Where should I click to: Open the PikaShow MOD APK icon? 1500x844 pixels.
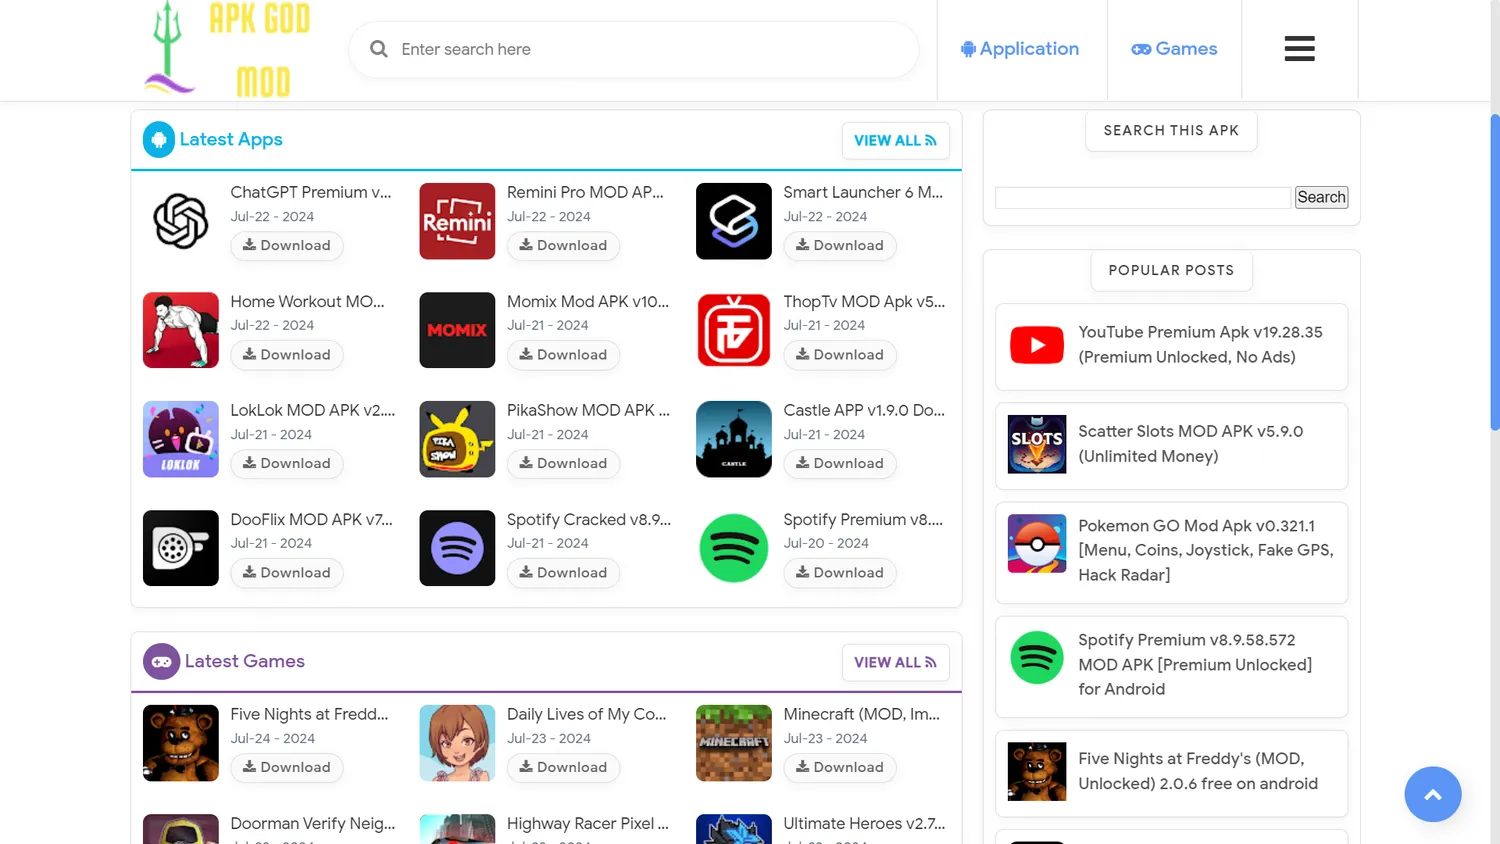coord(457,439)
